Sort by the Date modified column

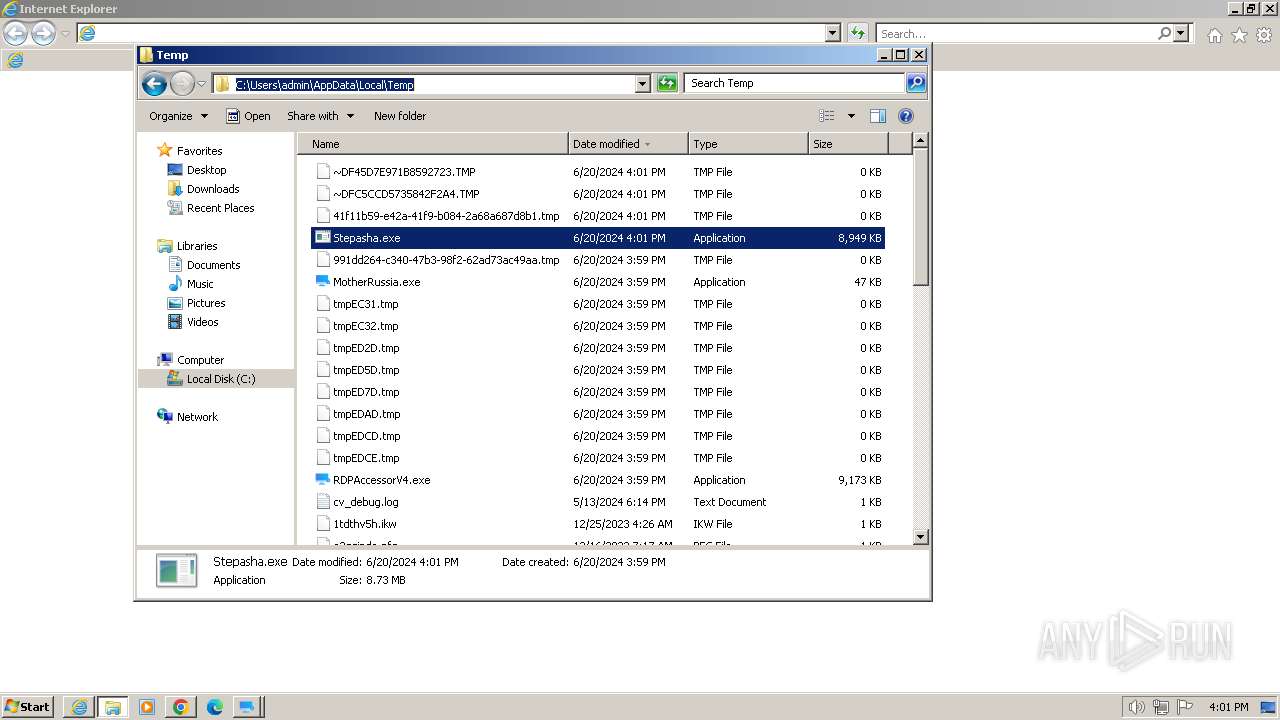(x=628, y=144)
